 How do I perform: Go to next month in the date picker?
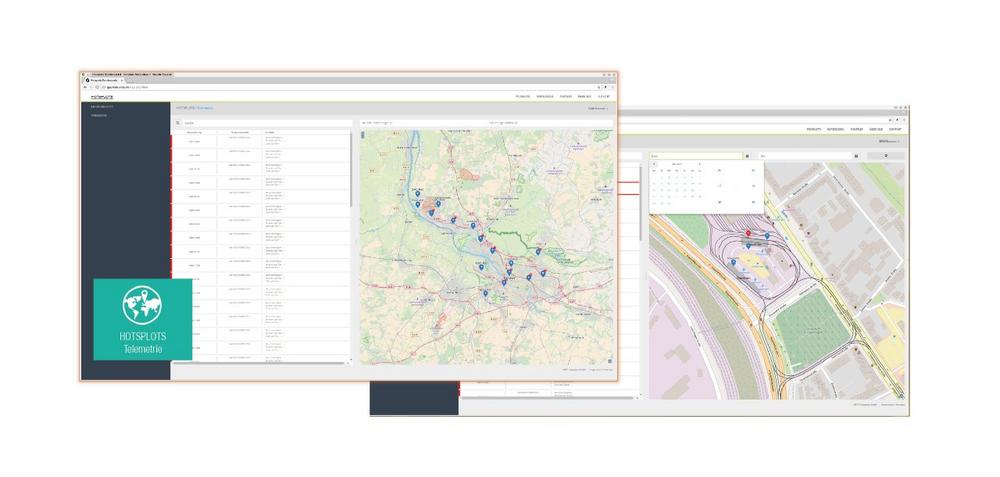[700, 164]
